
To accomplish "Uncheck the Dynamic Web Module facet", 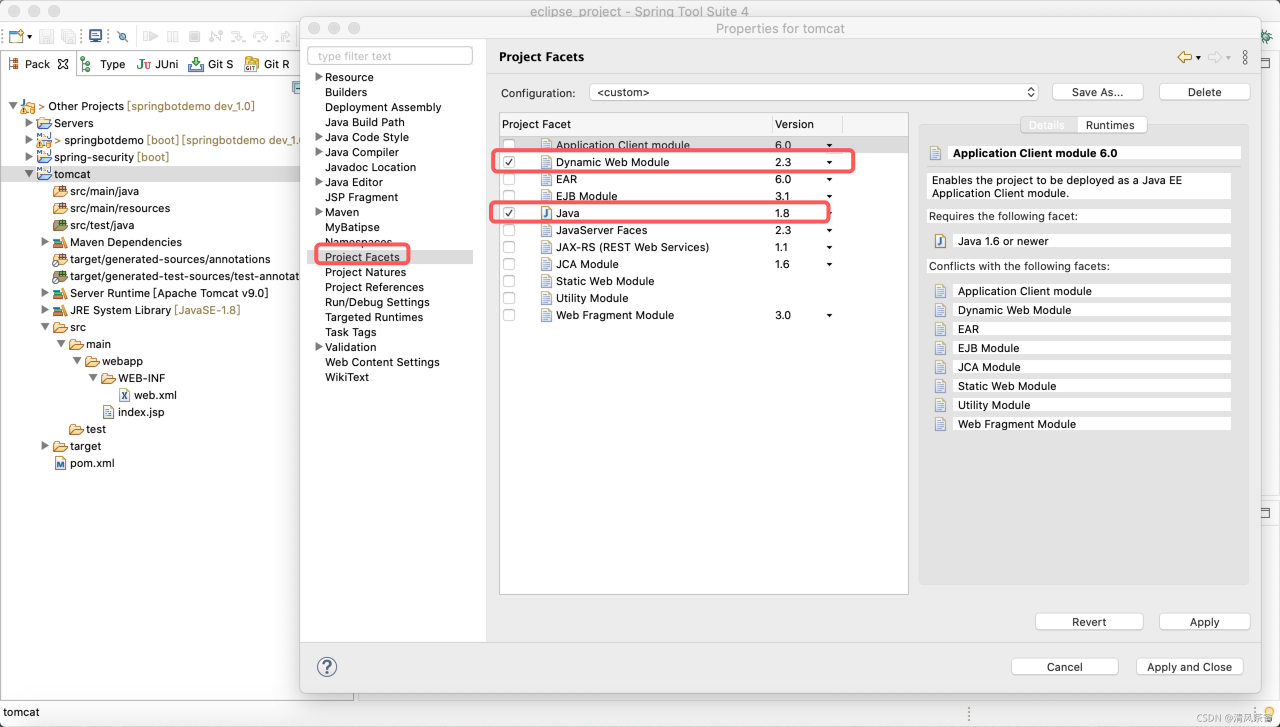I will click(509, 162).
